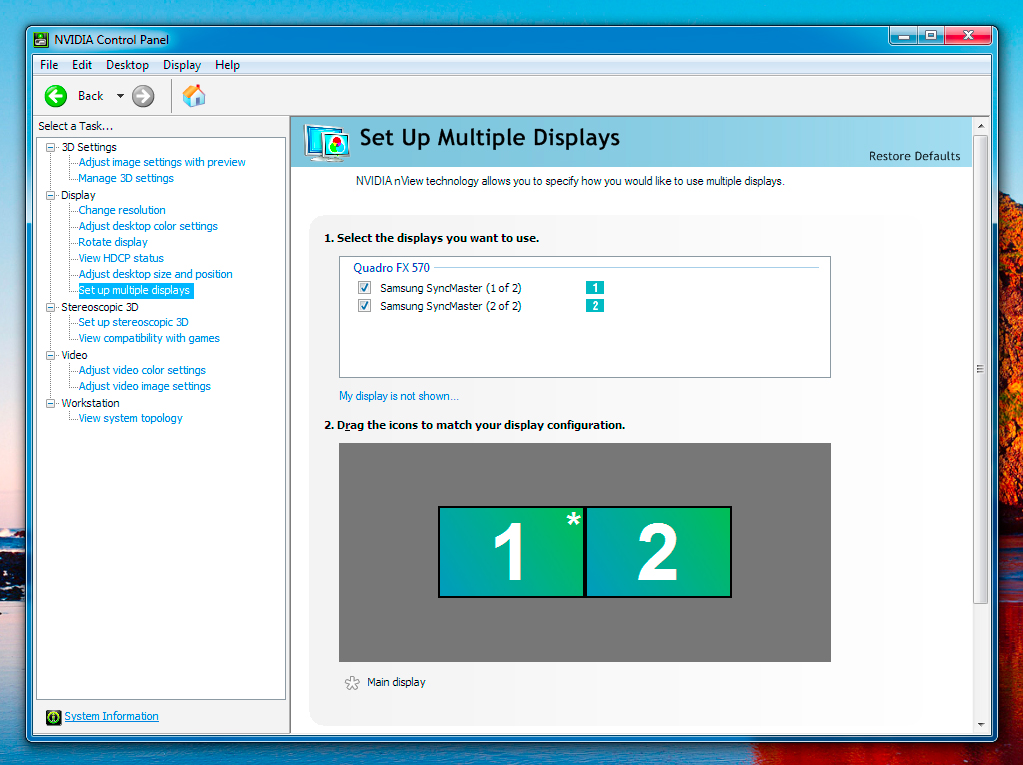This screenshot has width=1023, height=765.
Task: Click the scrollbar up arrow
Action: (981, 125)
